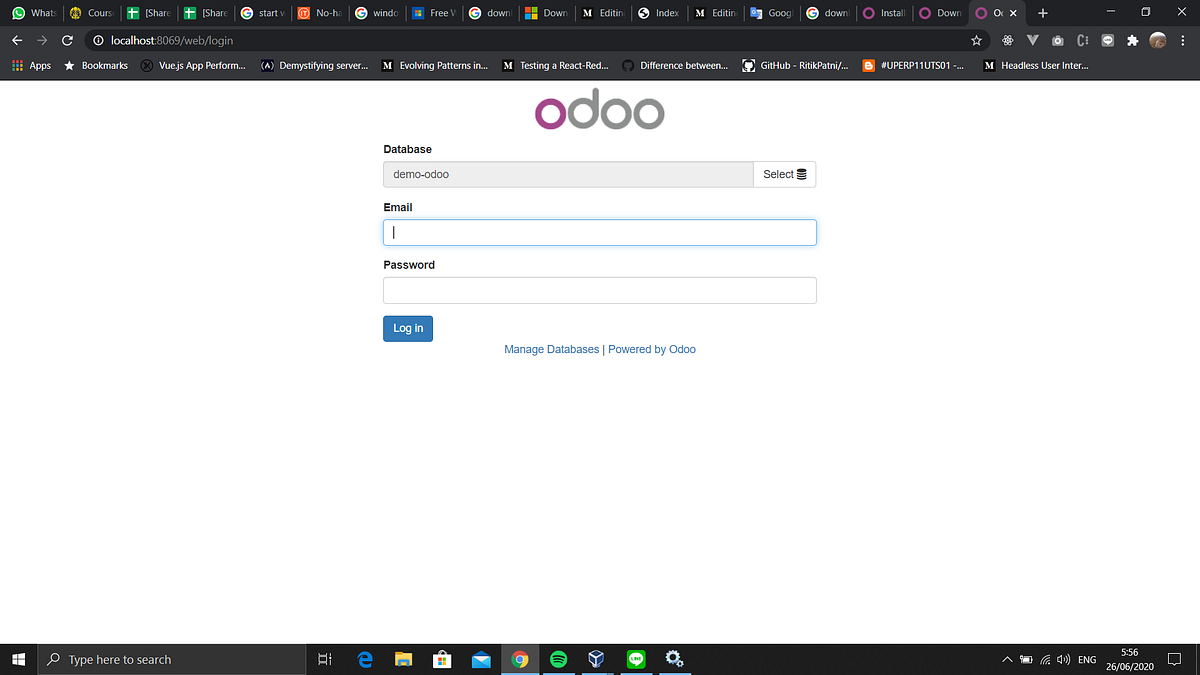Expand the Bookmarks folder on bookmarks bar

[104, 65]
